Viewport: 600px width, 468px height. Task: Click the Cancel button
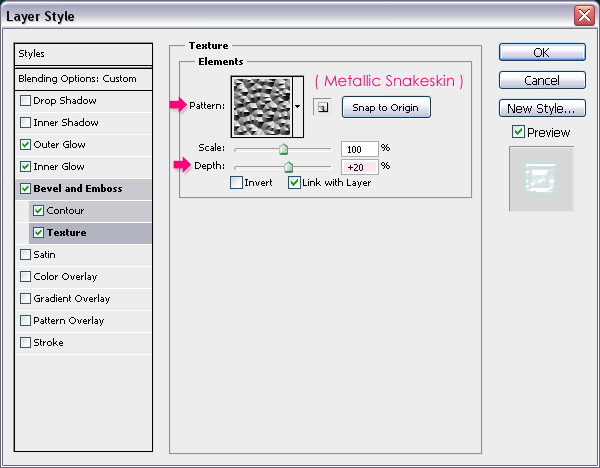pyautogui.click(x=541, y=80)
